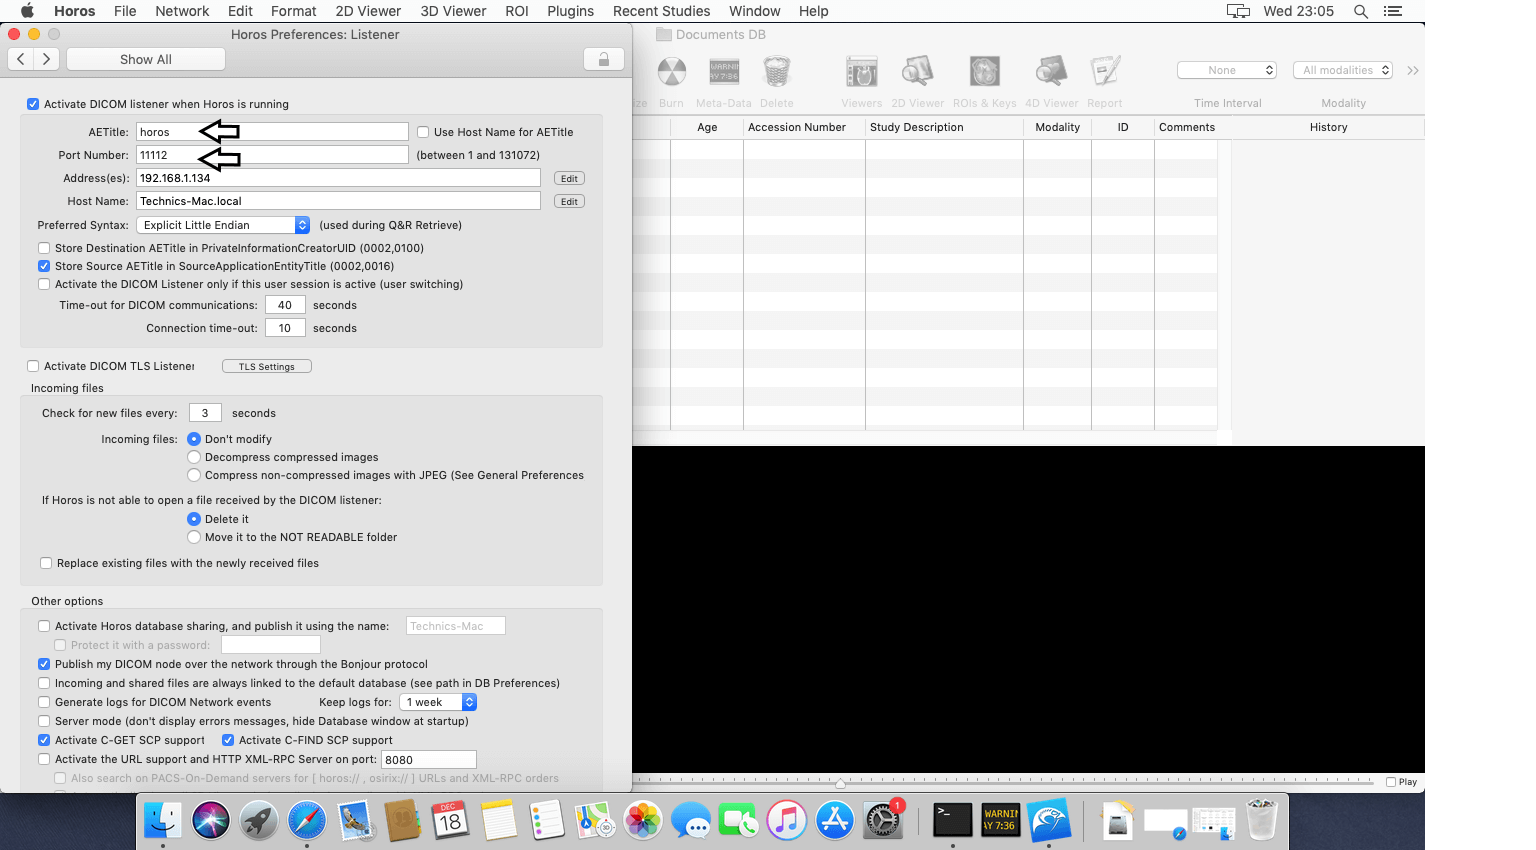Open Calendar icon in the dock

coord(451,821)
